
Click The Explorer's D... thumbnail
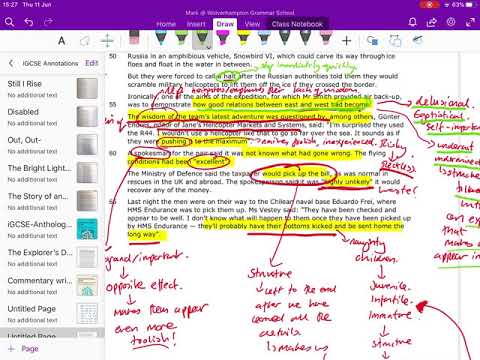87,257
